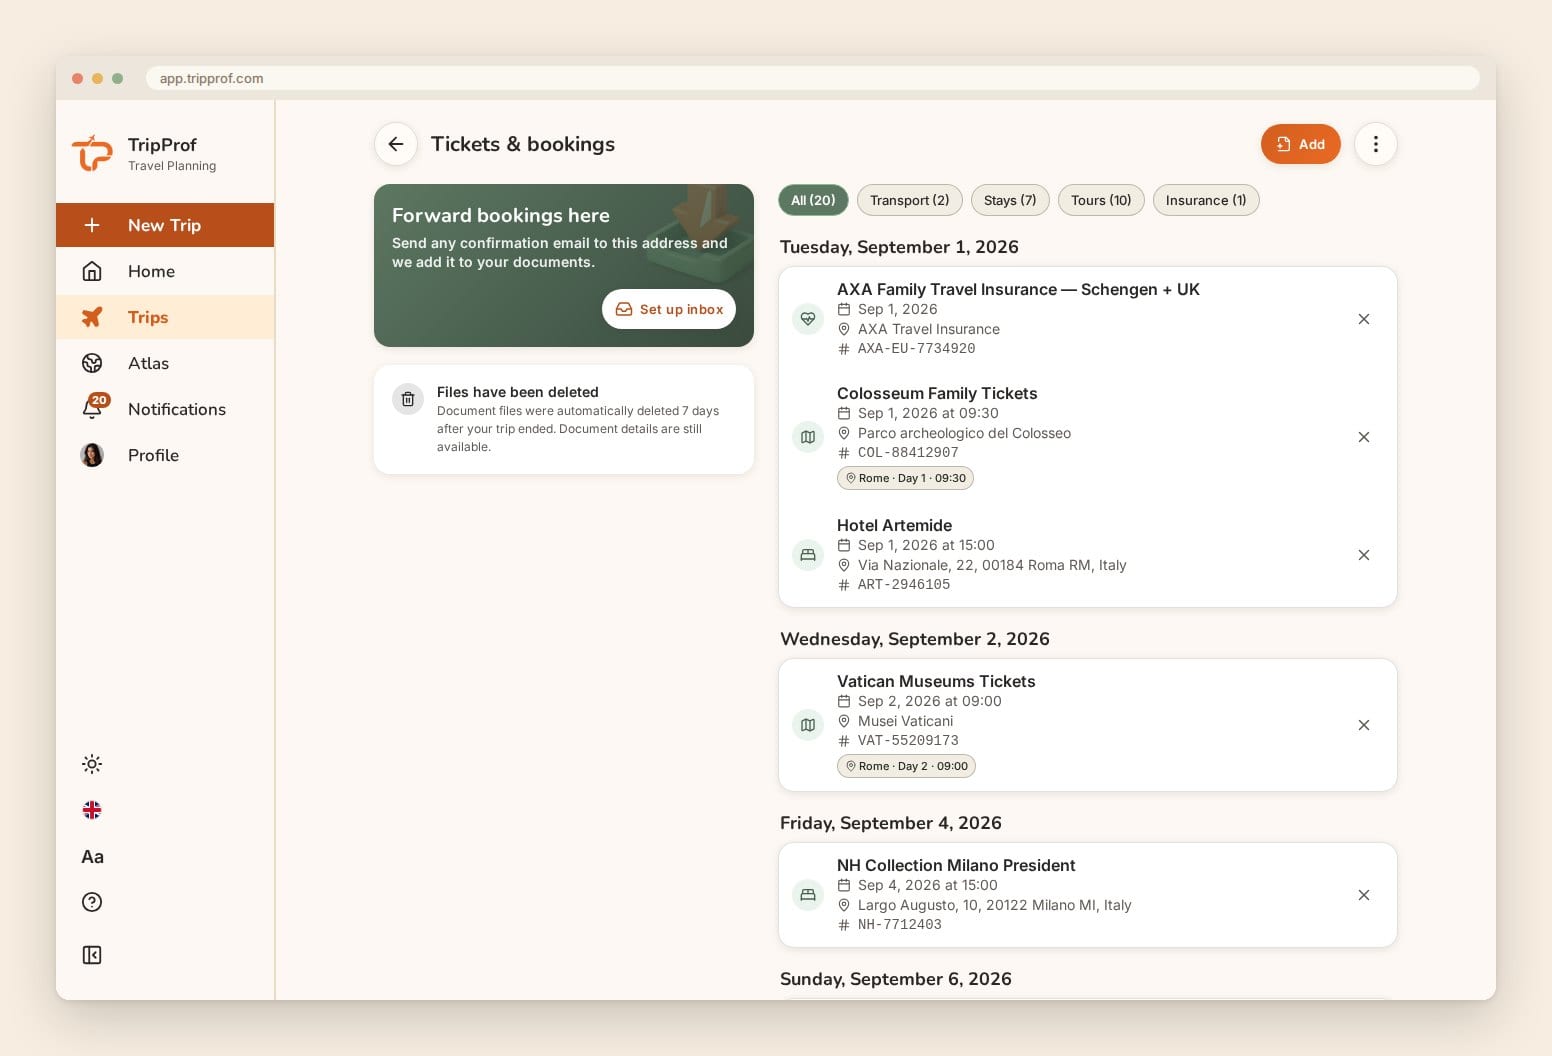This screenshot has height=1056, width=1552.
Task: Open help via the question mark icon
Action: tap(92, 902)
